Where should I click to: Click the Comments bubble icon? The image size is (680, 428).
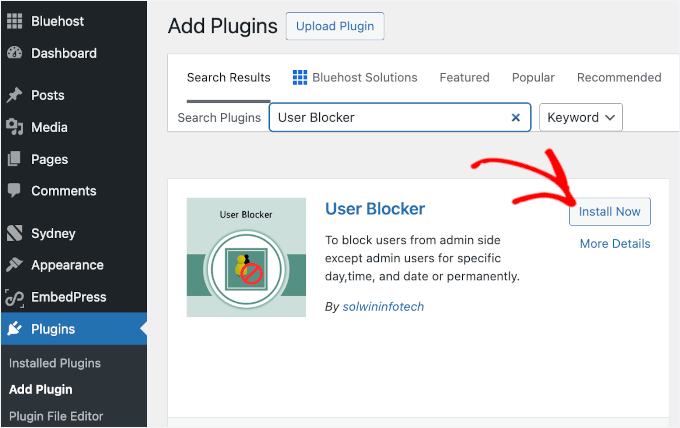14,190
